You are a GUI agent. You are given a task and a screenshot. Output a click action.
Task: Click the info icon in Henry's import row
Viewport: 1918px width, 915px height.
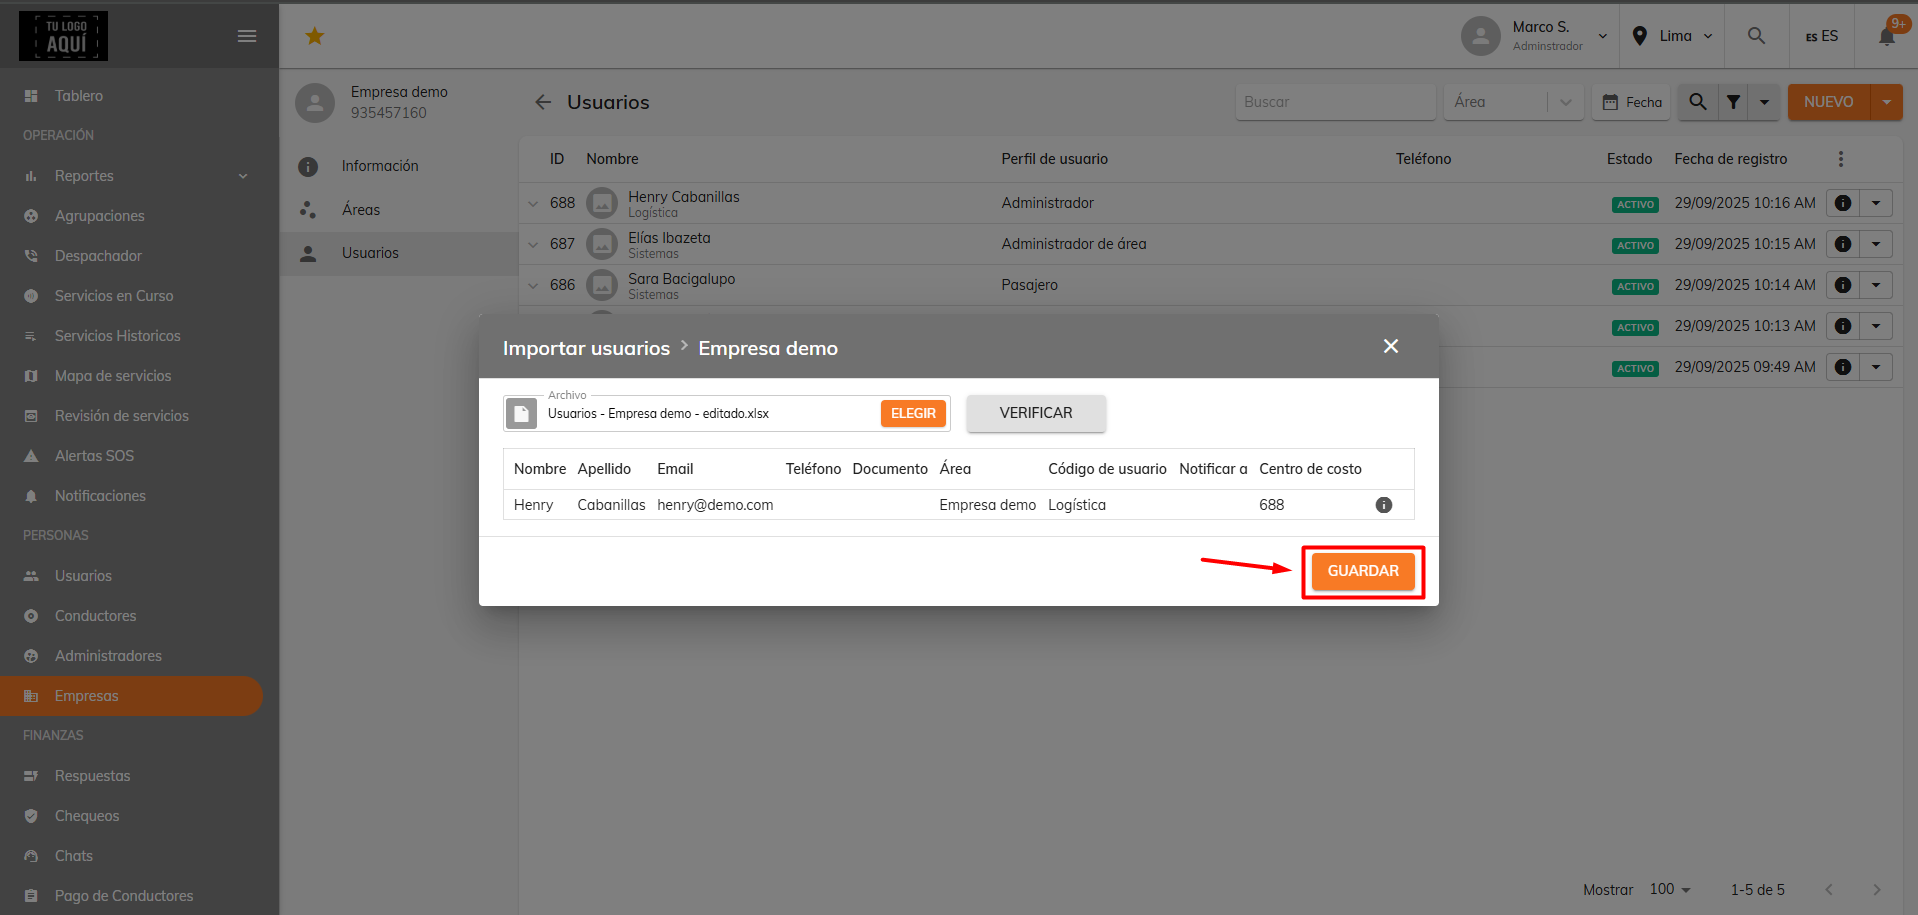[x=1384, y=505]
